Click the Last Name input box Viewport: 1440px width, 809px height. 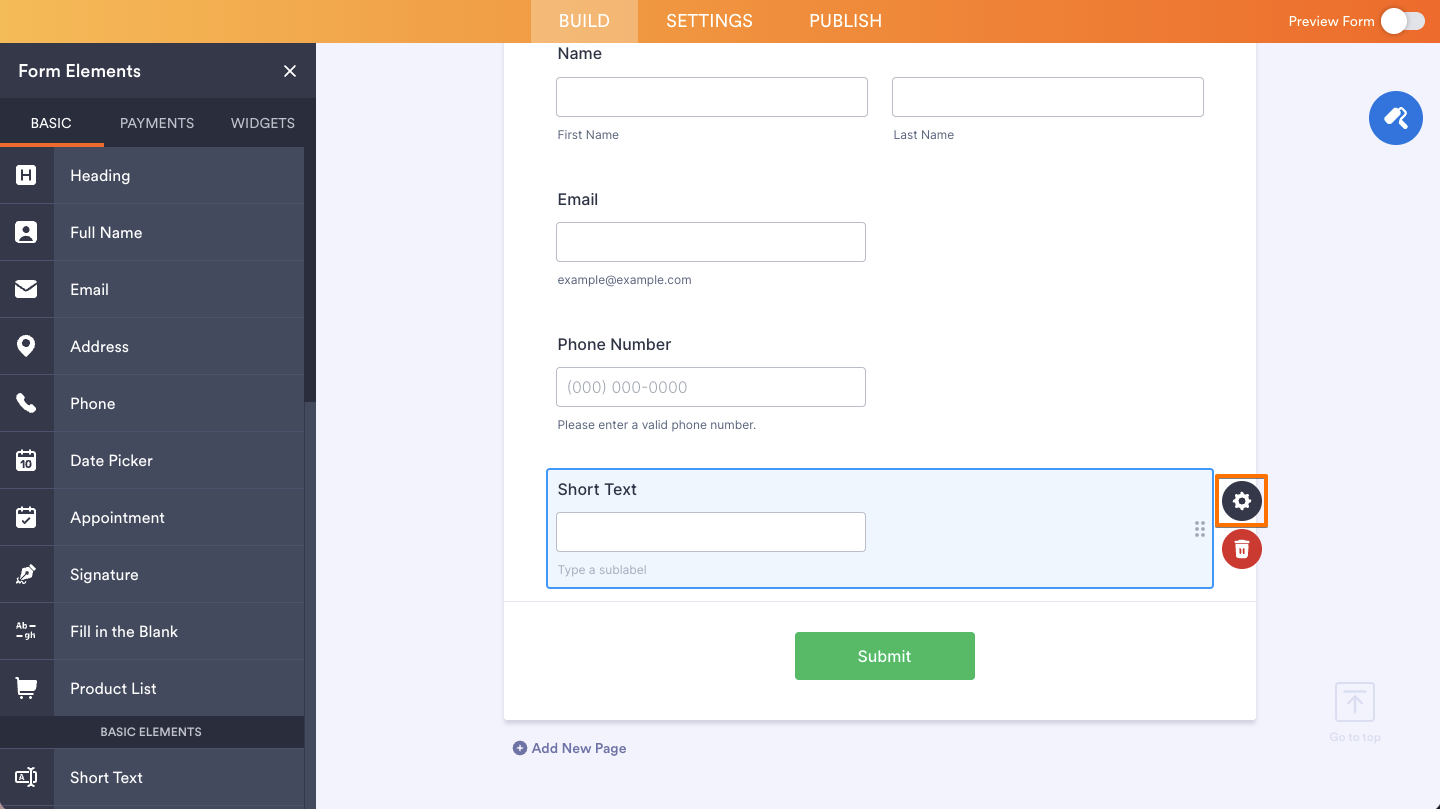1048,97
